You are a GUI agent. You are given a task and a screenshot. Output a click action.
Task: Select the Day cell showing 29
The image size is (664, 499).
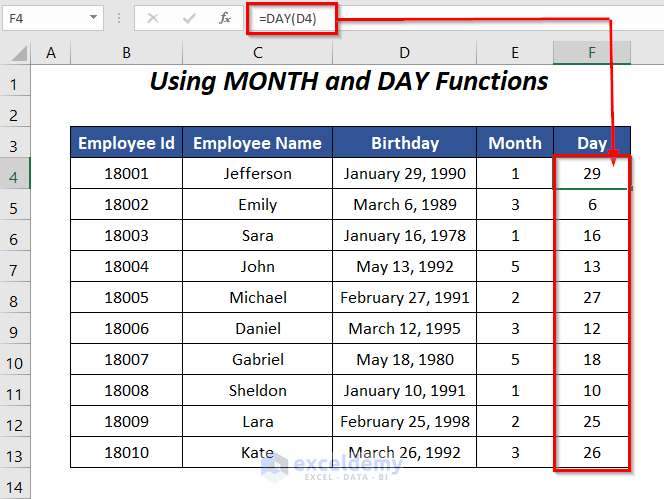coord(592,173)
